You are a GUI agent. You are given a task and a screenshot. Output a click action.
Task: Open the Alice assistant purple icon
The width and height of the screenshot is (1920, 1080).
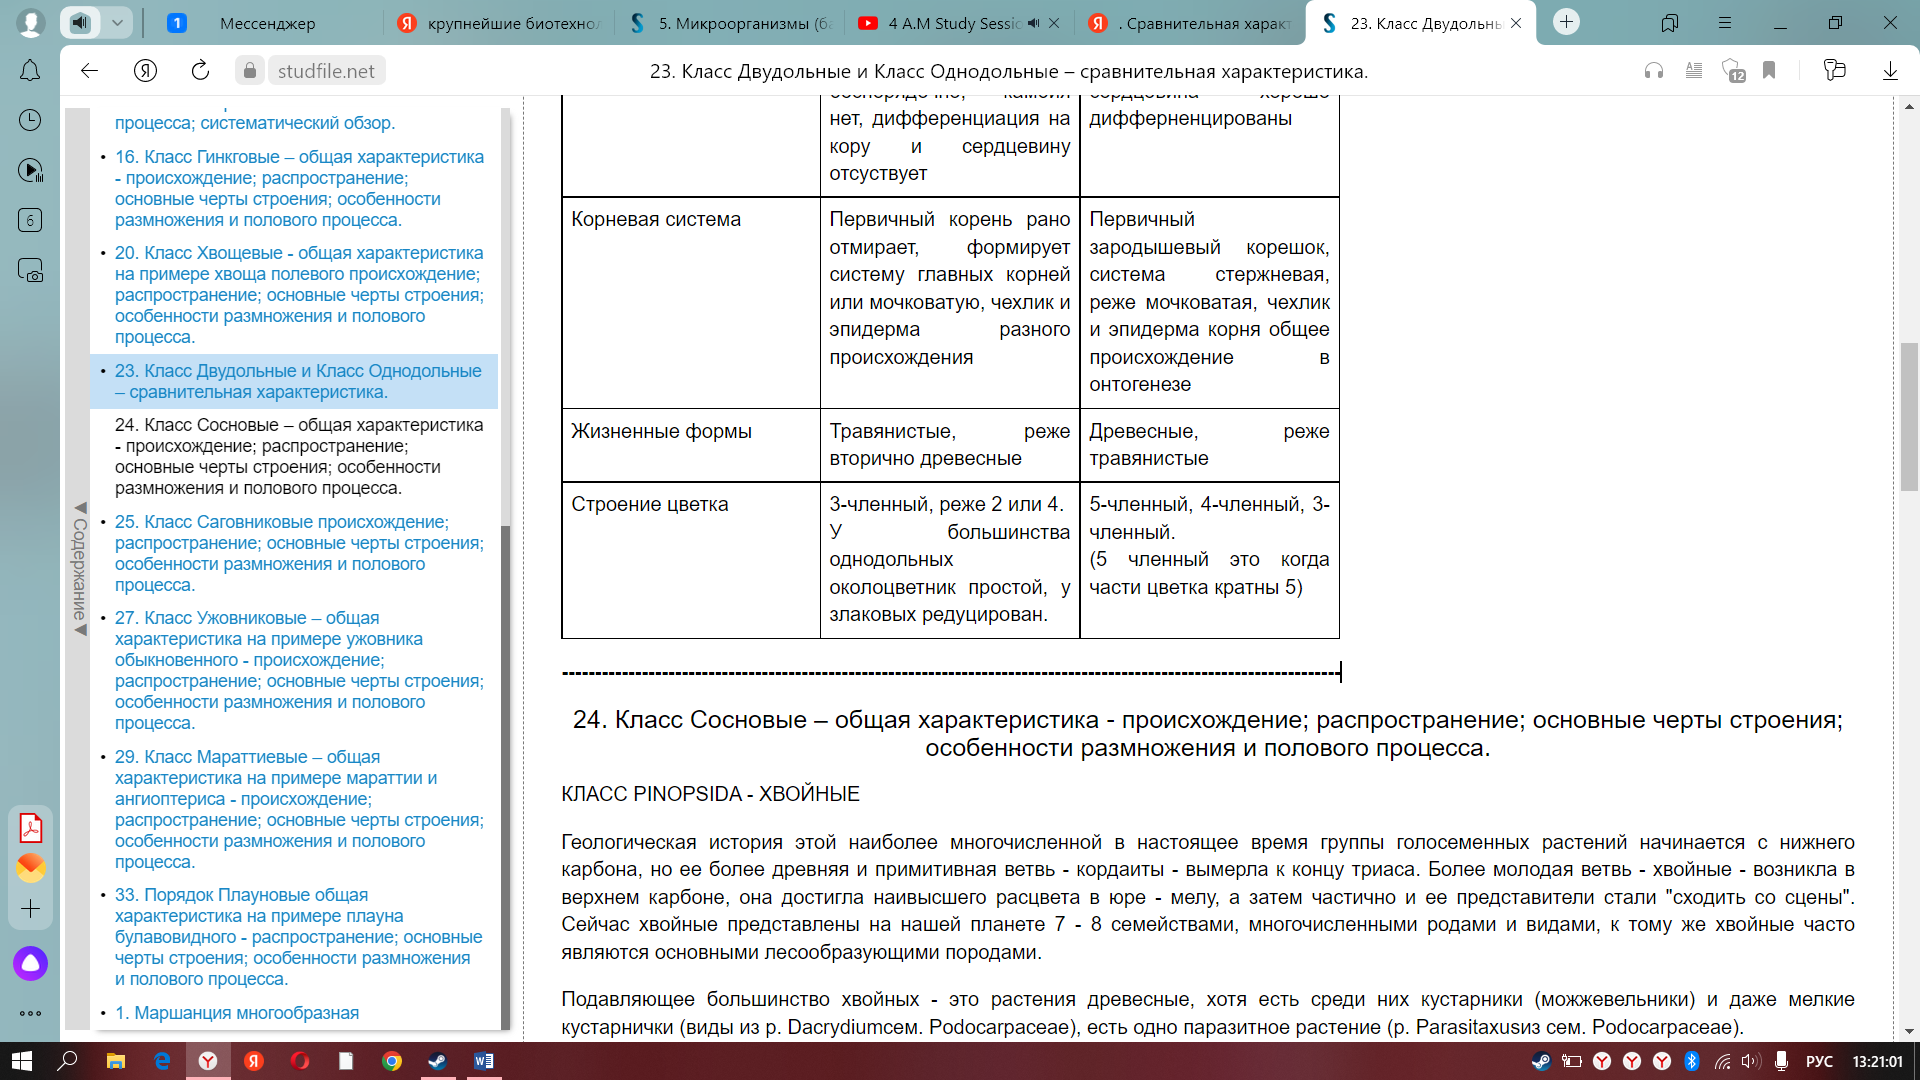30,963
